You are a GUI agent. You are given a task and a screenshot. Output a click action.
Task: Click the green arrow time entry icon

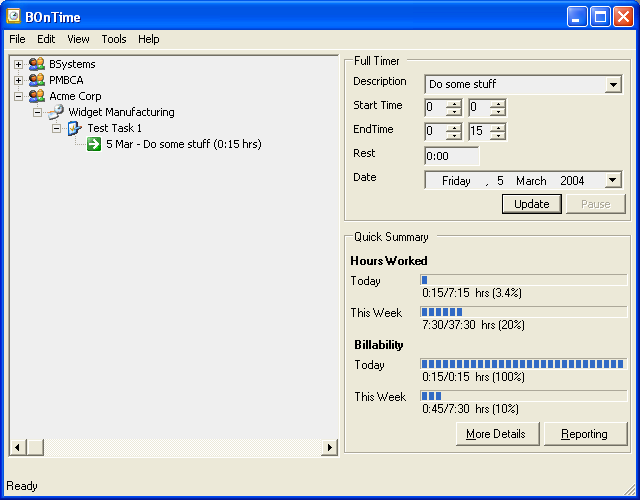coord(94,144)
